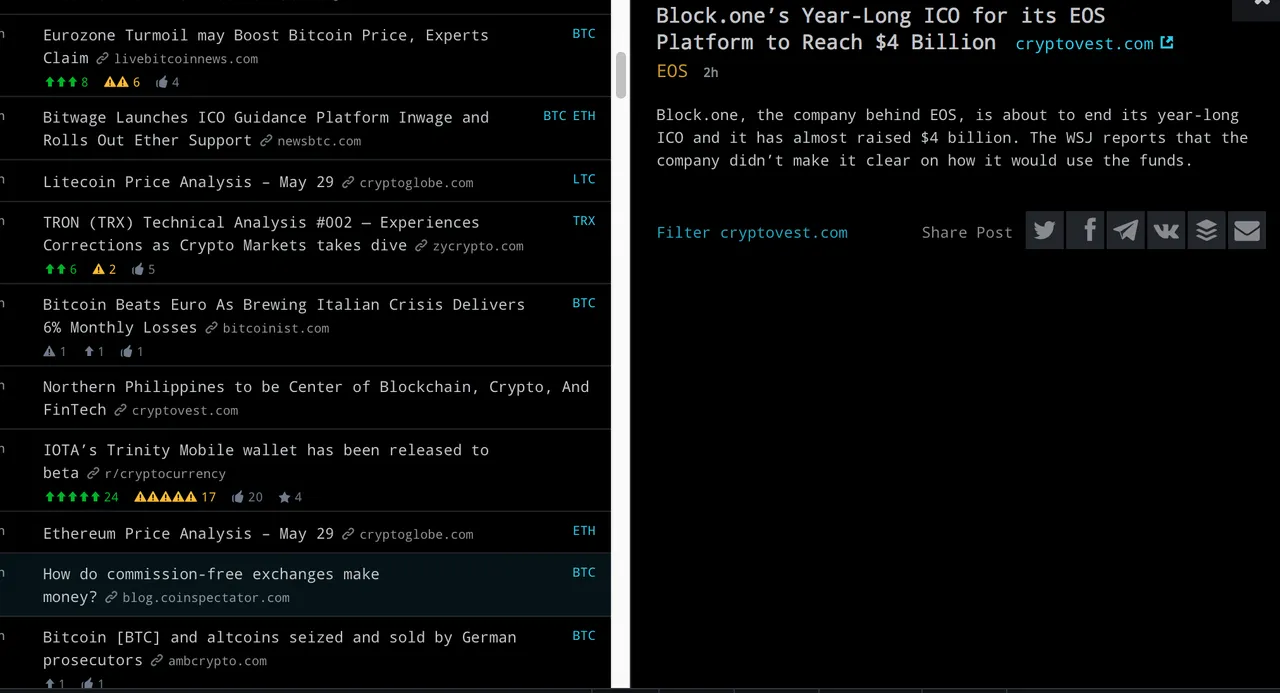The width and height of the screenshot is (1280, 693).
Task: Click warning votes count on Eurozone Turmoil post
Action: click(x=122, y=82)
